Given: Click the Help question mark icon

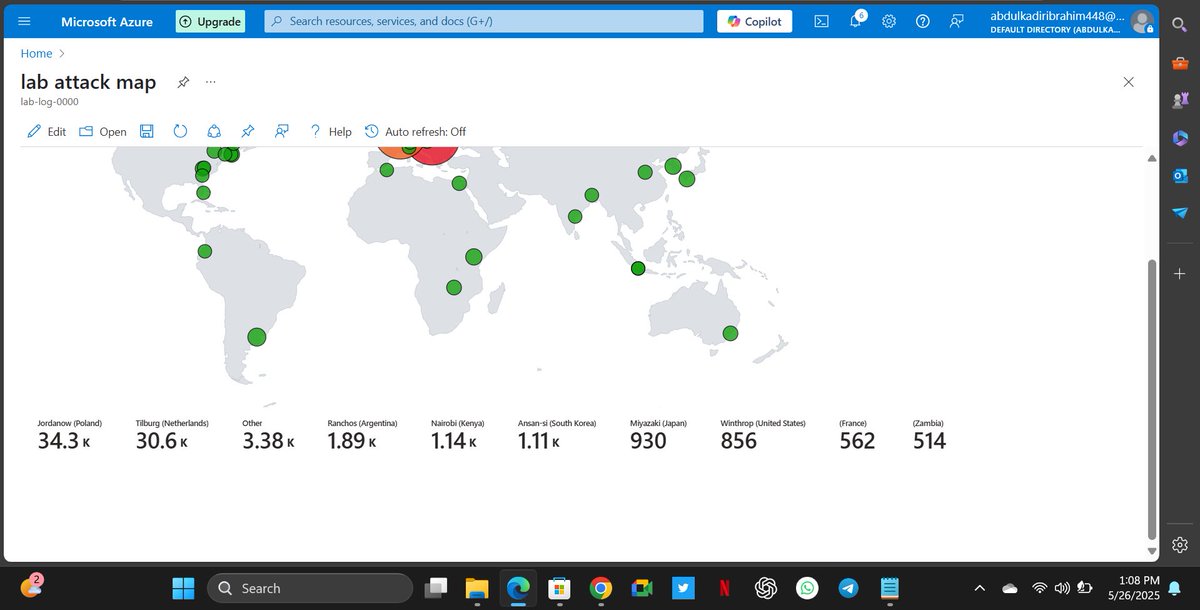Looking at the screenshot, I should pos(314,131).
